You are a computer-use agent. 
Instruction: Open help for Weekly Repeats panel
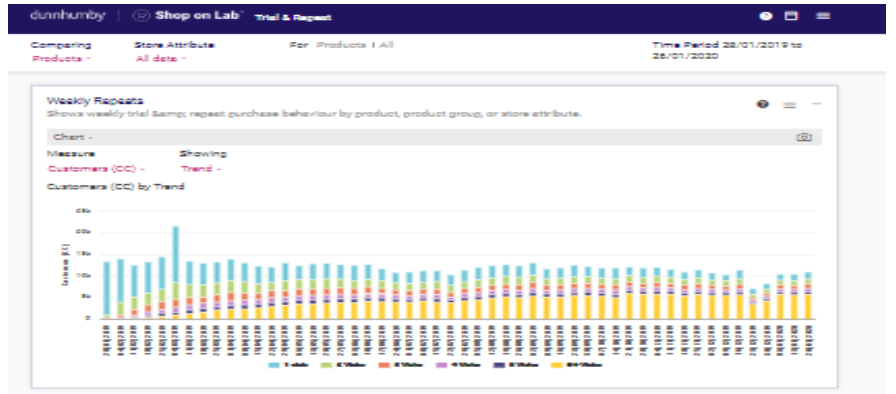[x=762, y=104]
